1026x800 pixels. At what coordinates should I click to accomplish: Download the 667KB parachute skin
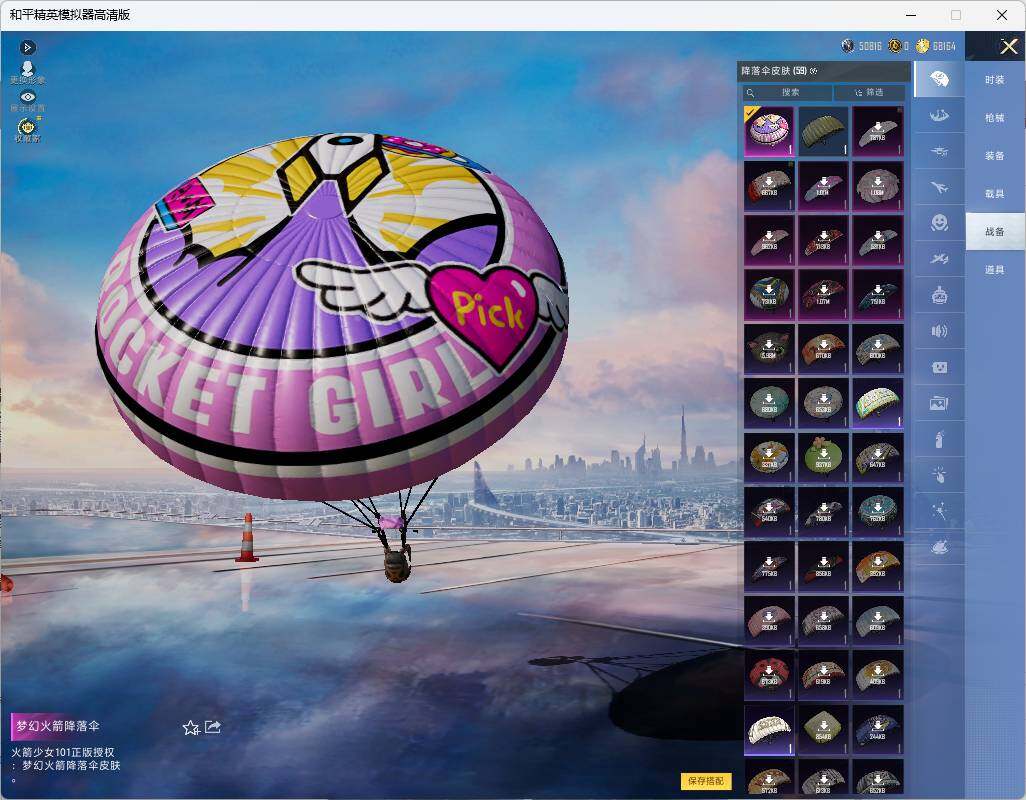click(x=769, y=186)
